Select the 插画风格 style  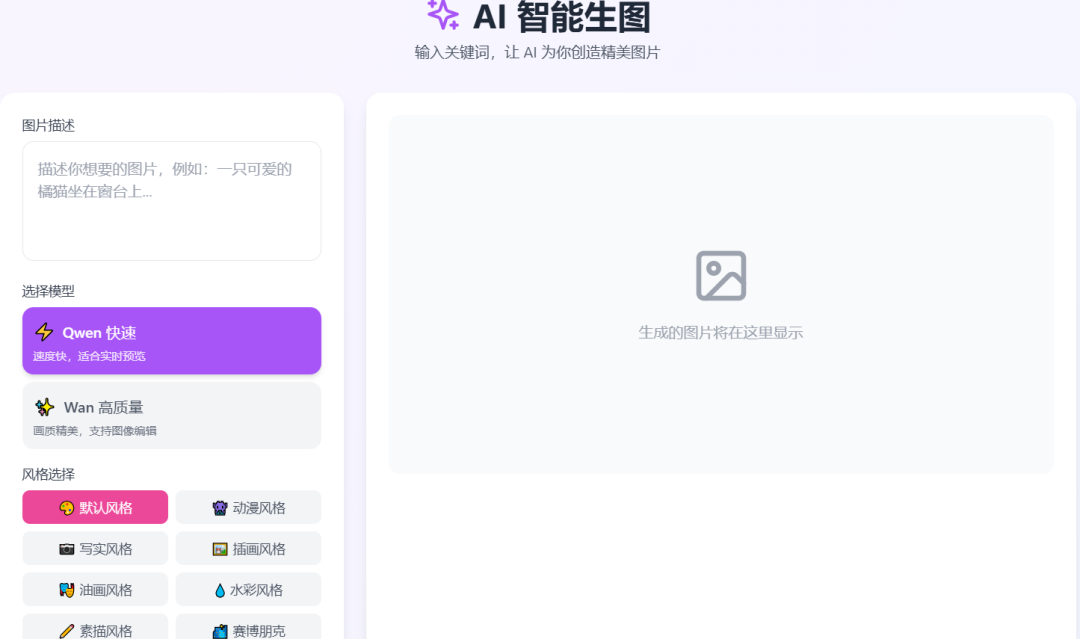(249, 548)
